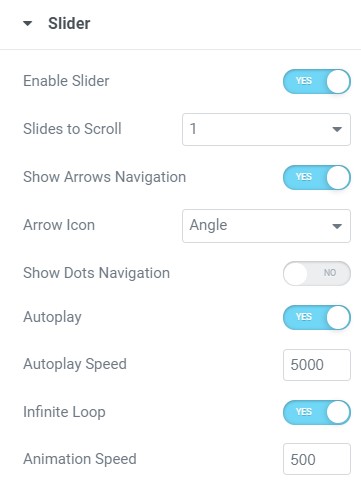Disable the Infinite Loop toggle
This screenshot has height=492, width=361.
pyautogui.click(x=317, y=412)
